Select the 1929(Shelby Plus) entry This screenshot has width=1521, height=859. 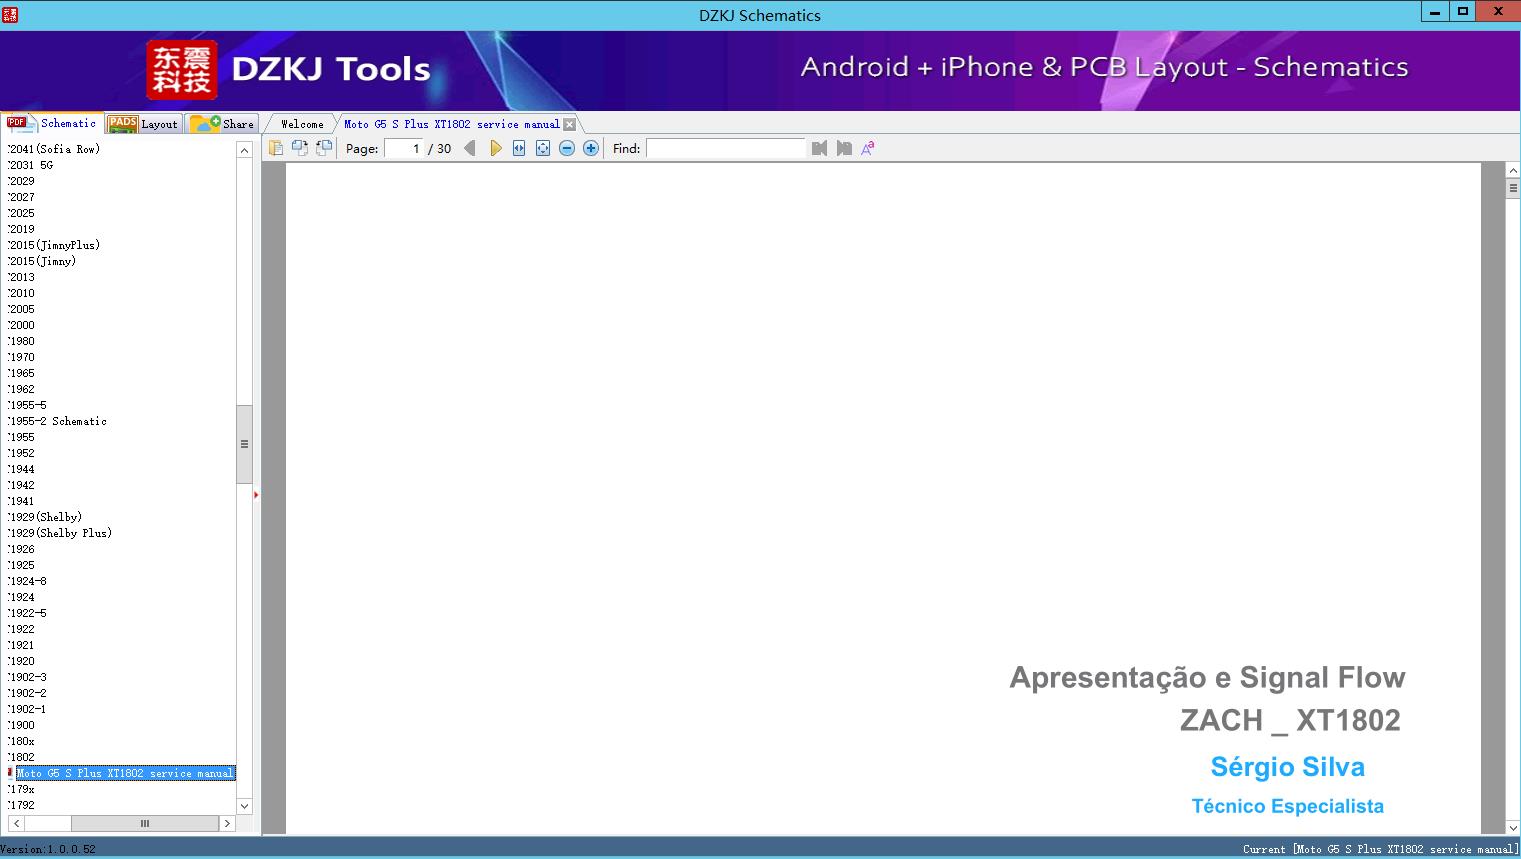tap(60, 533)
